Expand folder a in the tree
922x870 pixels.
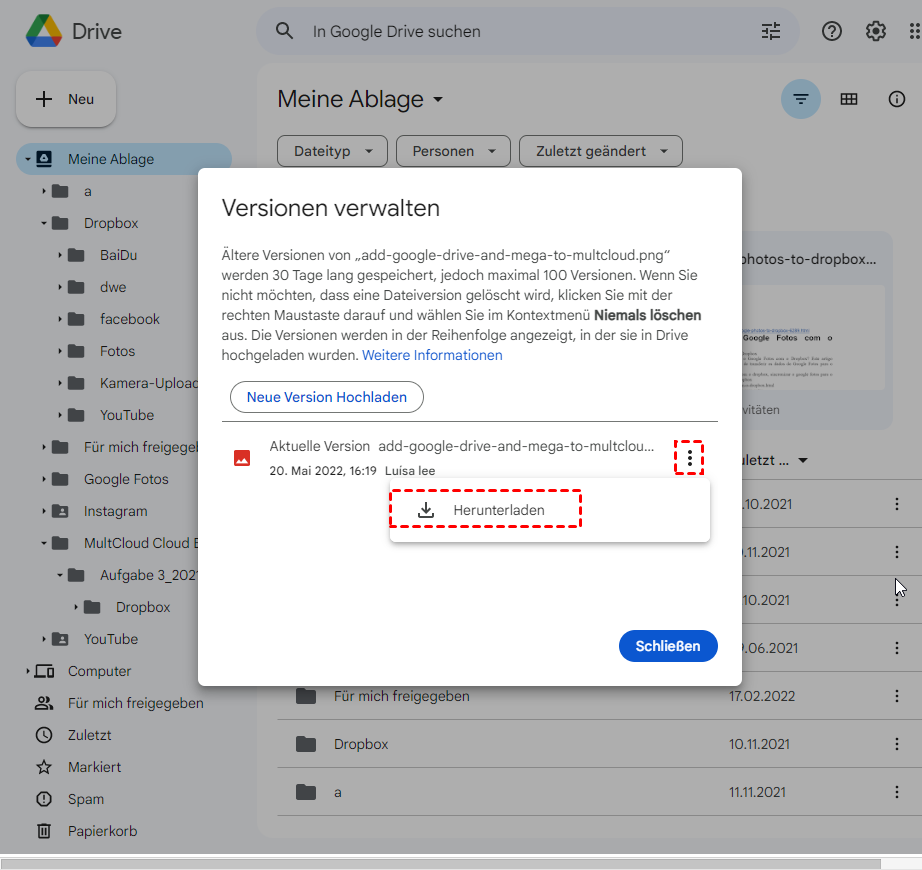44,191
